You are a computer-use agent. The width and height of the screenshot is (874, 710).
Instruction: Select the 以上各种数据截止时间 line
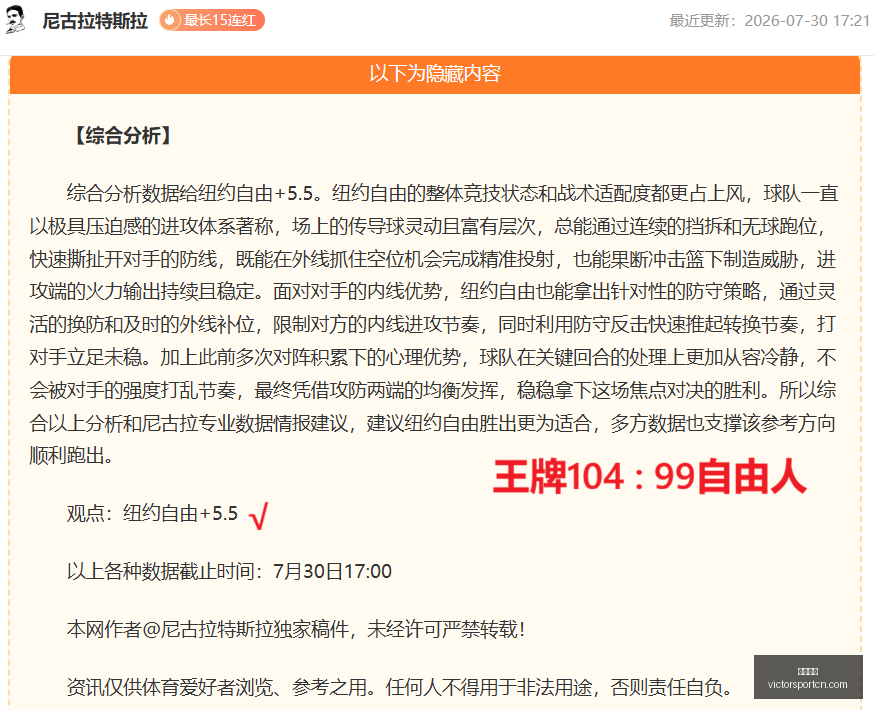point(229,571)
